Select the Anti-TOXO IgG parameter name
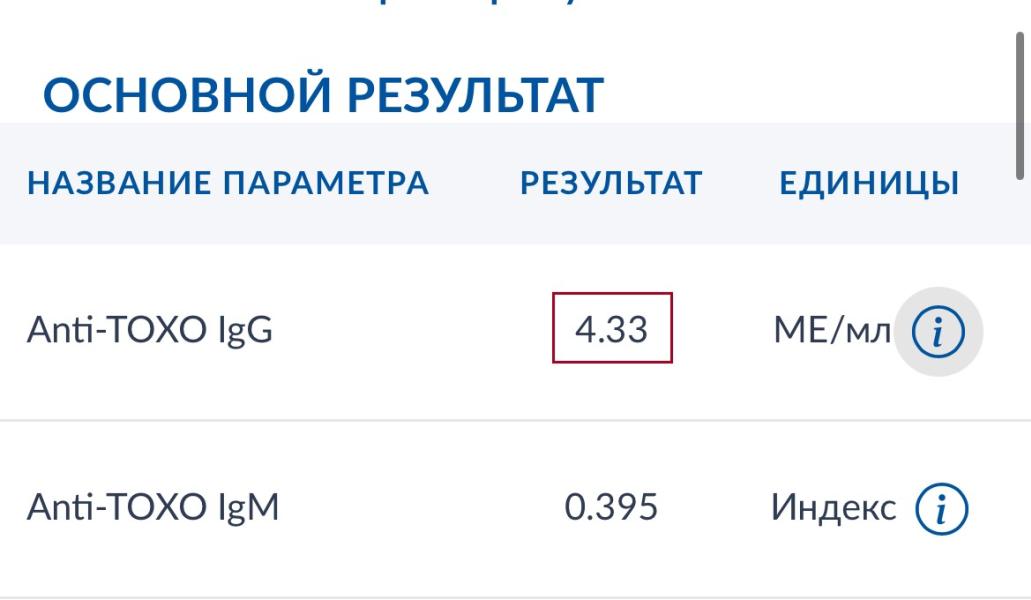The width and height of the screenshot is (1031, 600). coord(150,329)
